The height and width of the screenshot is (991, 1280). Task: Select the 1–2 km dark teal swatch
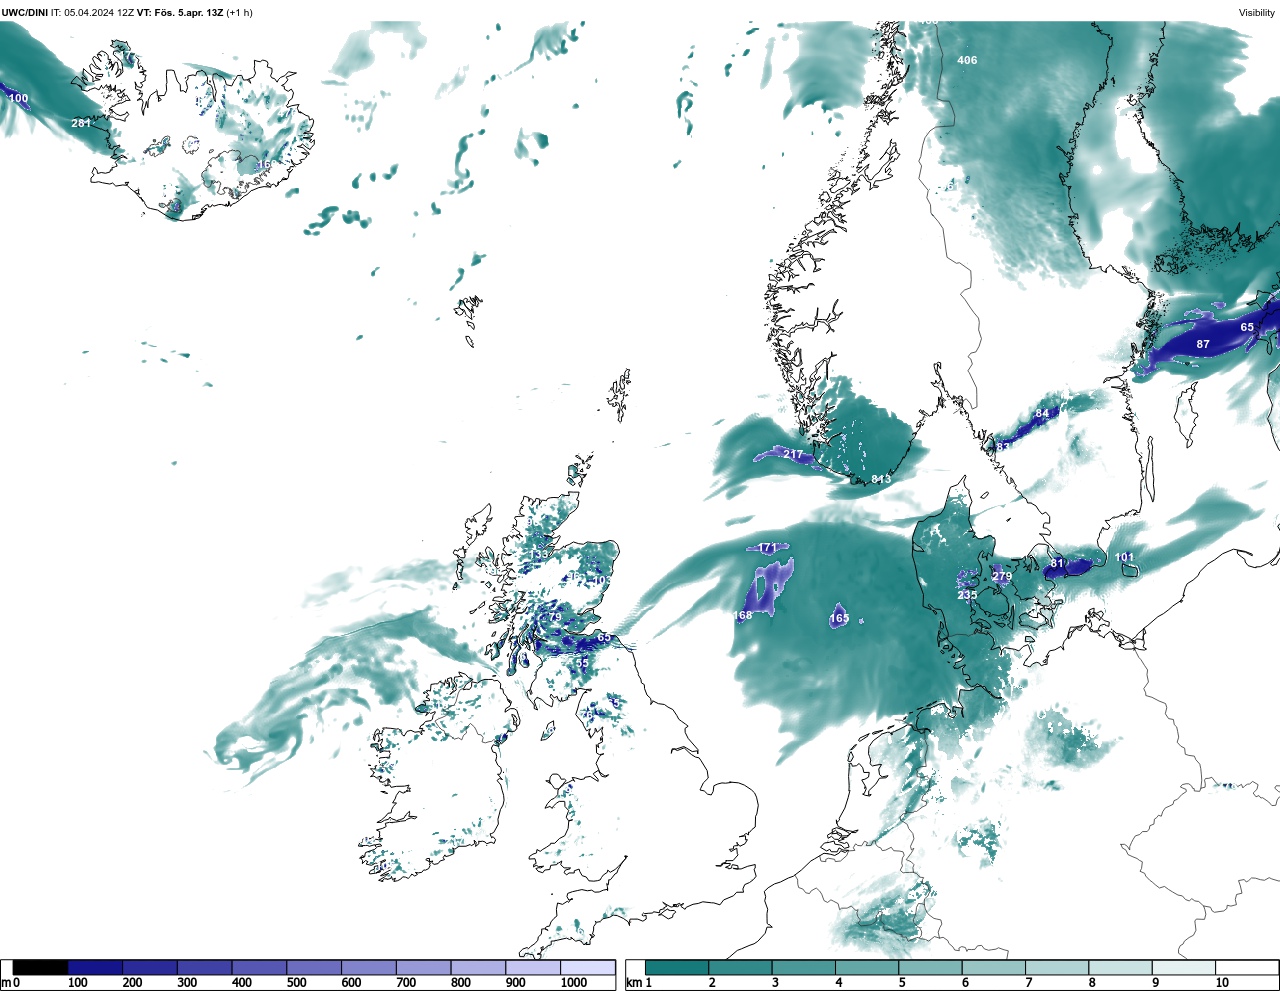(x=677, y=967)
